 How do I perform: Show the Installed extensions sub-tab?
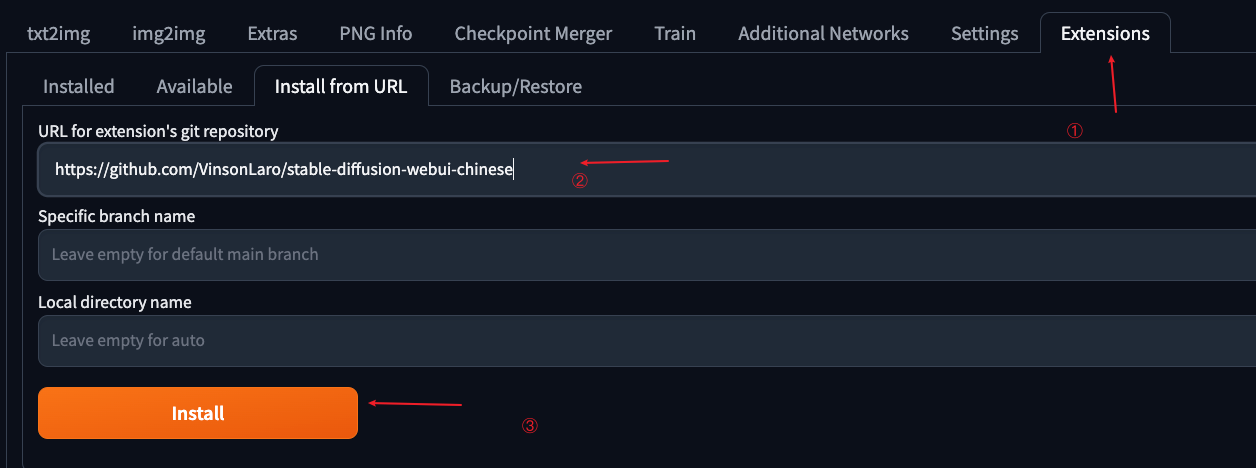[78, 86]
